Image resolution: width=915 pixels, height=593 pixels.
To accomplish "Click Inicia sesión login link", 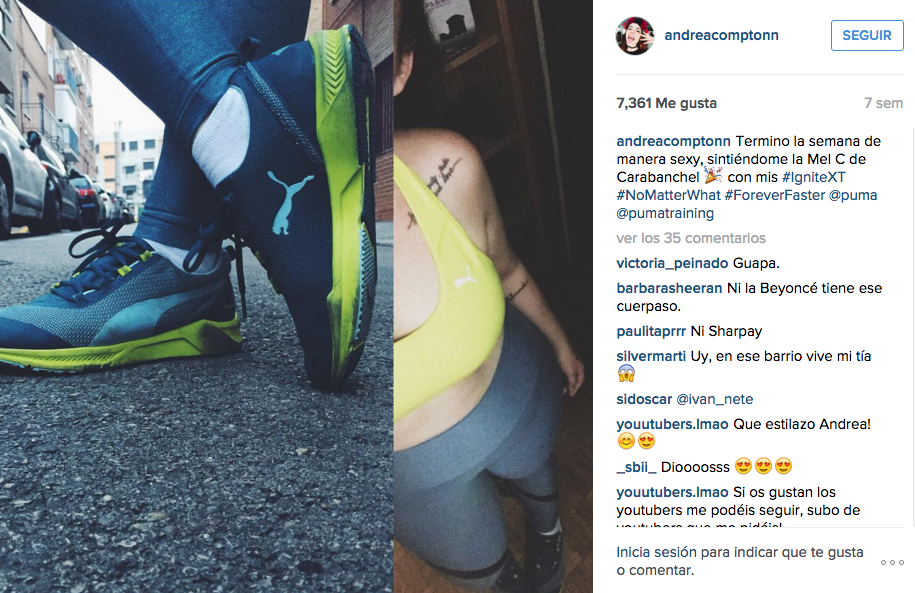I will point(656,552).
